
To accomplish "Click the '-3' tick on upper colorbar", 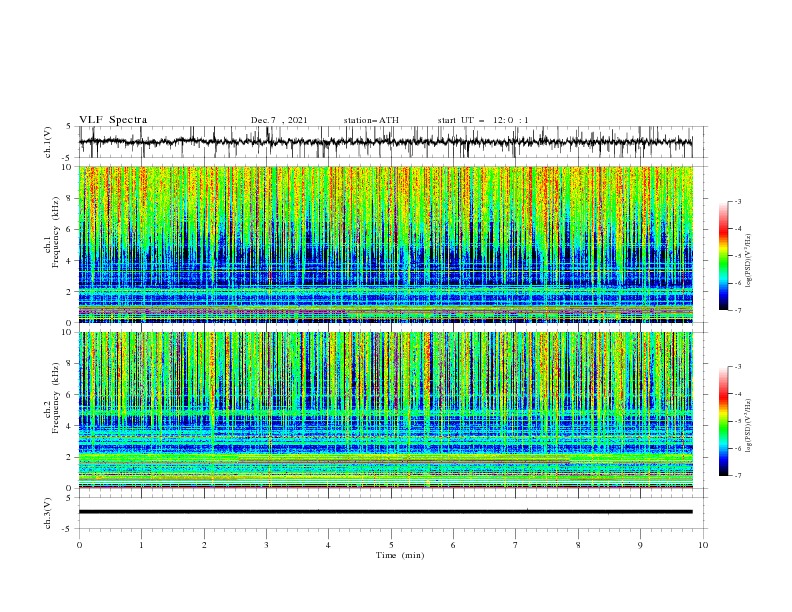I will coord(737,201).
